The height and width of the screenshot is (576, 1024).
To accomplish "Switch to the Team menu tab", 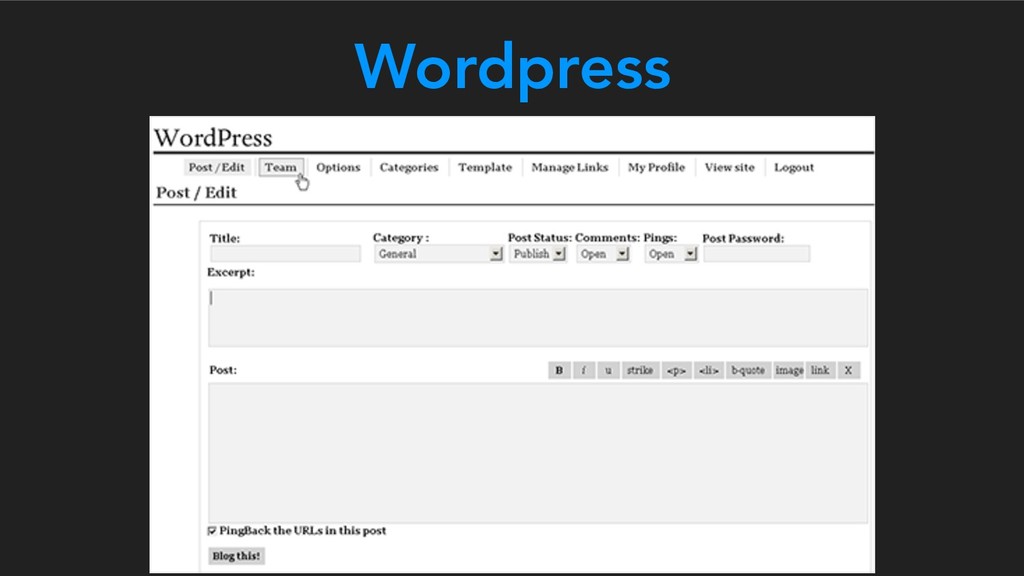I will pyautogui.click(x=281, y=167).
